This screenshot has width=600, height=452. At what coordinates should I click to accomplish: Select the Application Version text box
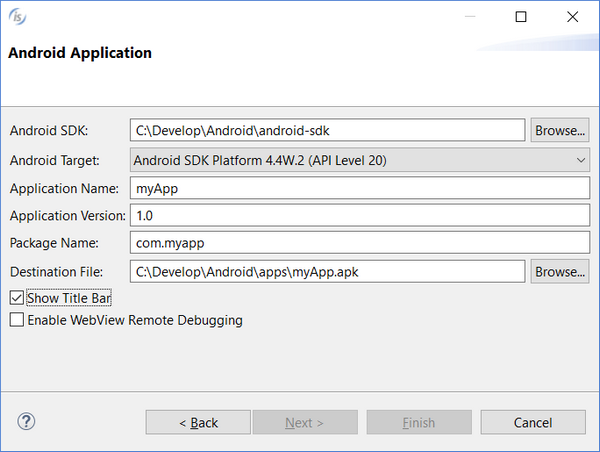click(x=360, y=215)
